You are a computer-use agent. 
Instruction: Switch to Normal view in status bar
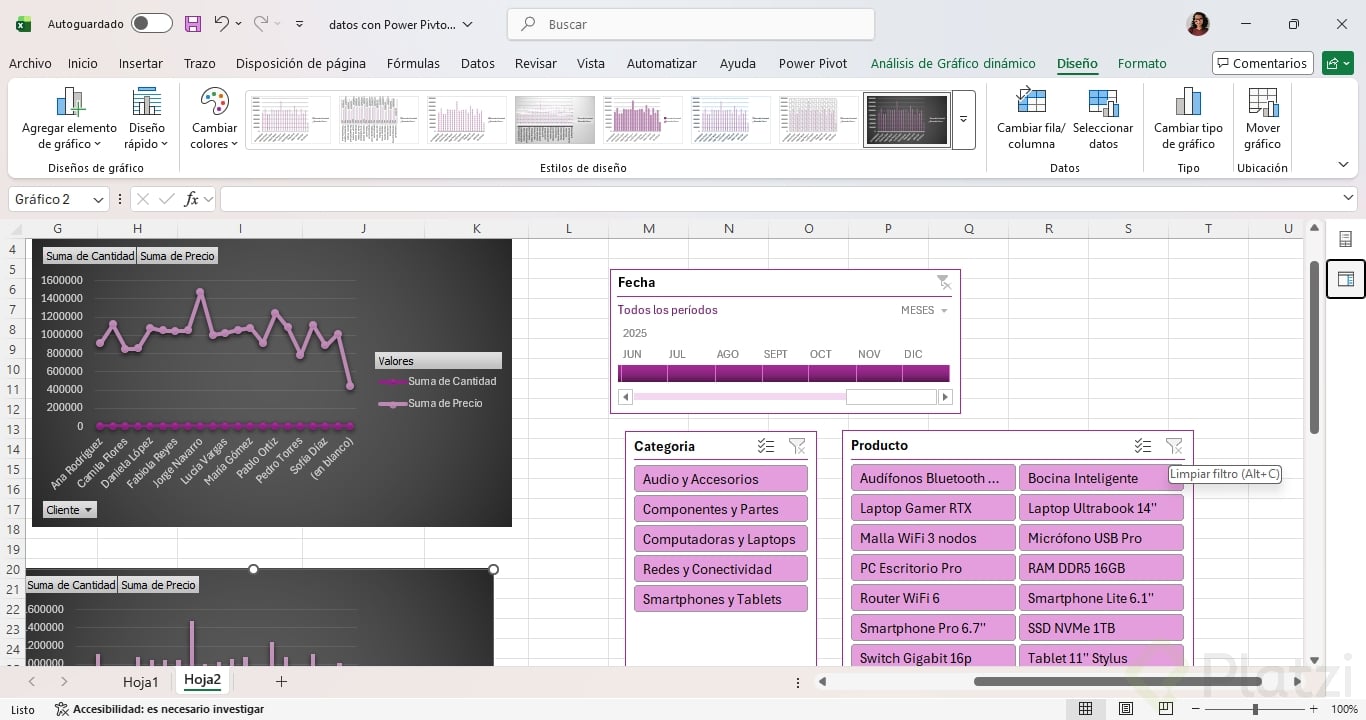point(1085,709)
